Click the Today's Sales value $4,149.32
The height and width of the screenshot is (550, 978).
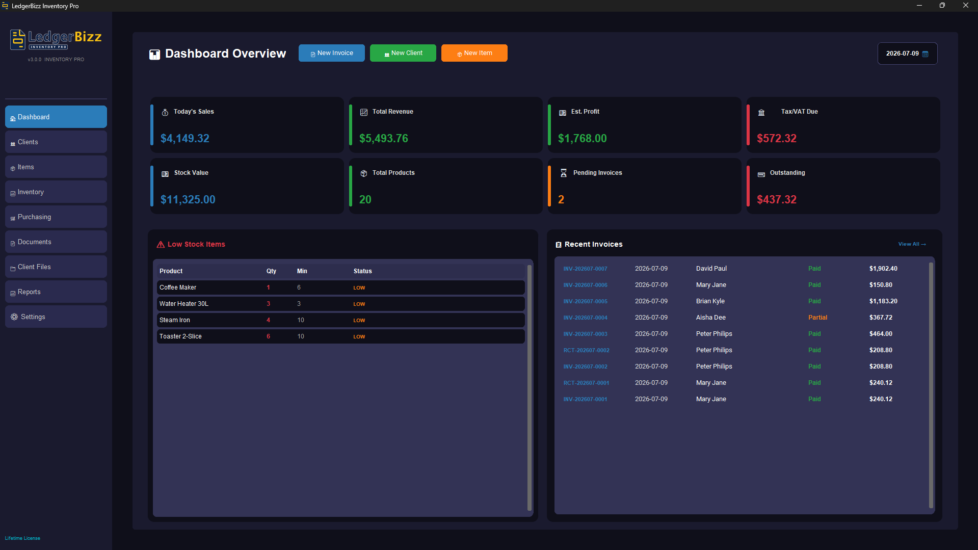click(x=185, y=138)
